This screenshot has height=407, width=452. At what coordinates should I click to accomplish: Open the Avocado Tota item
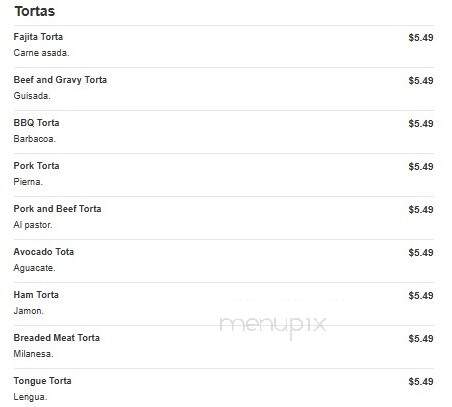pos(44,252)
